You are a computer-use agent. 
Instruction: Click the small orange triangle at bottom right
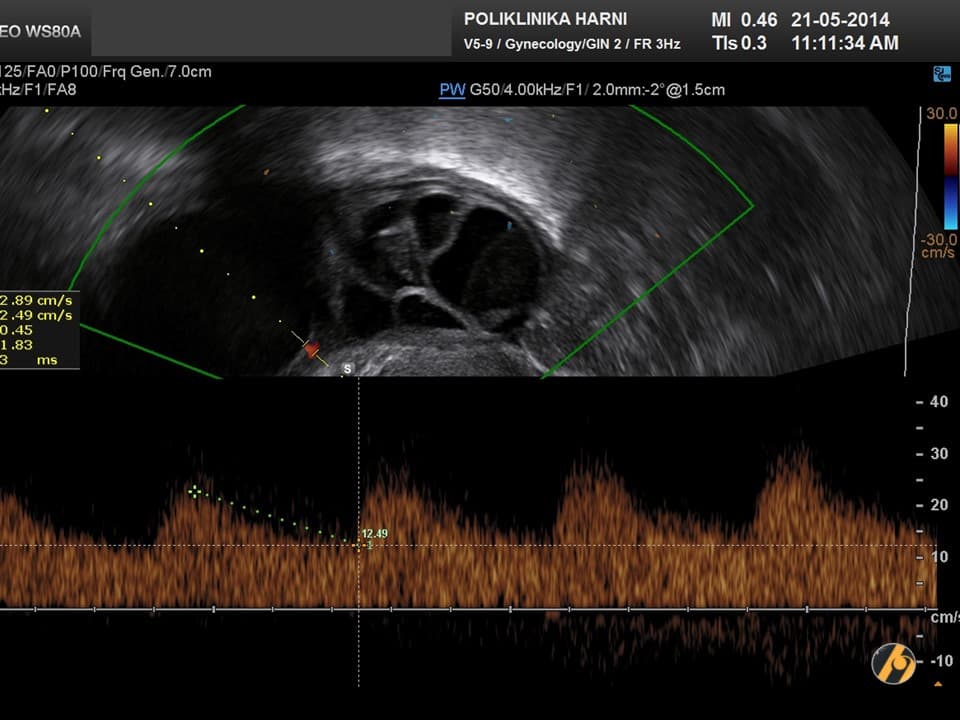[x=938, y=684]
